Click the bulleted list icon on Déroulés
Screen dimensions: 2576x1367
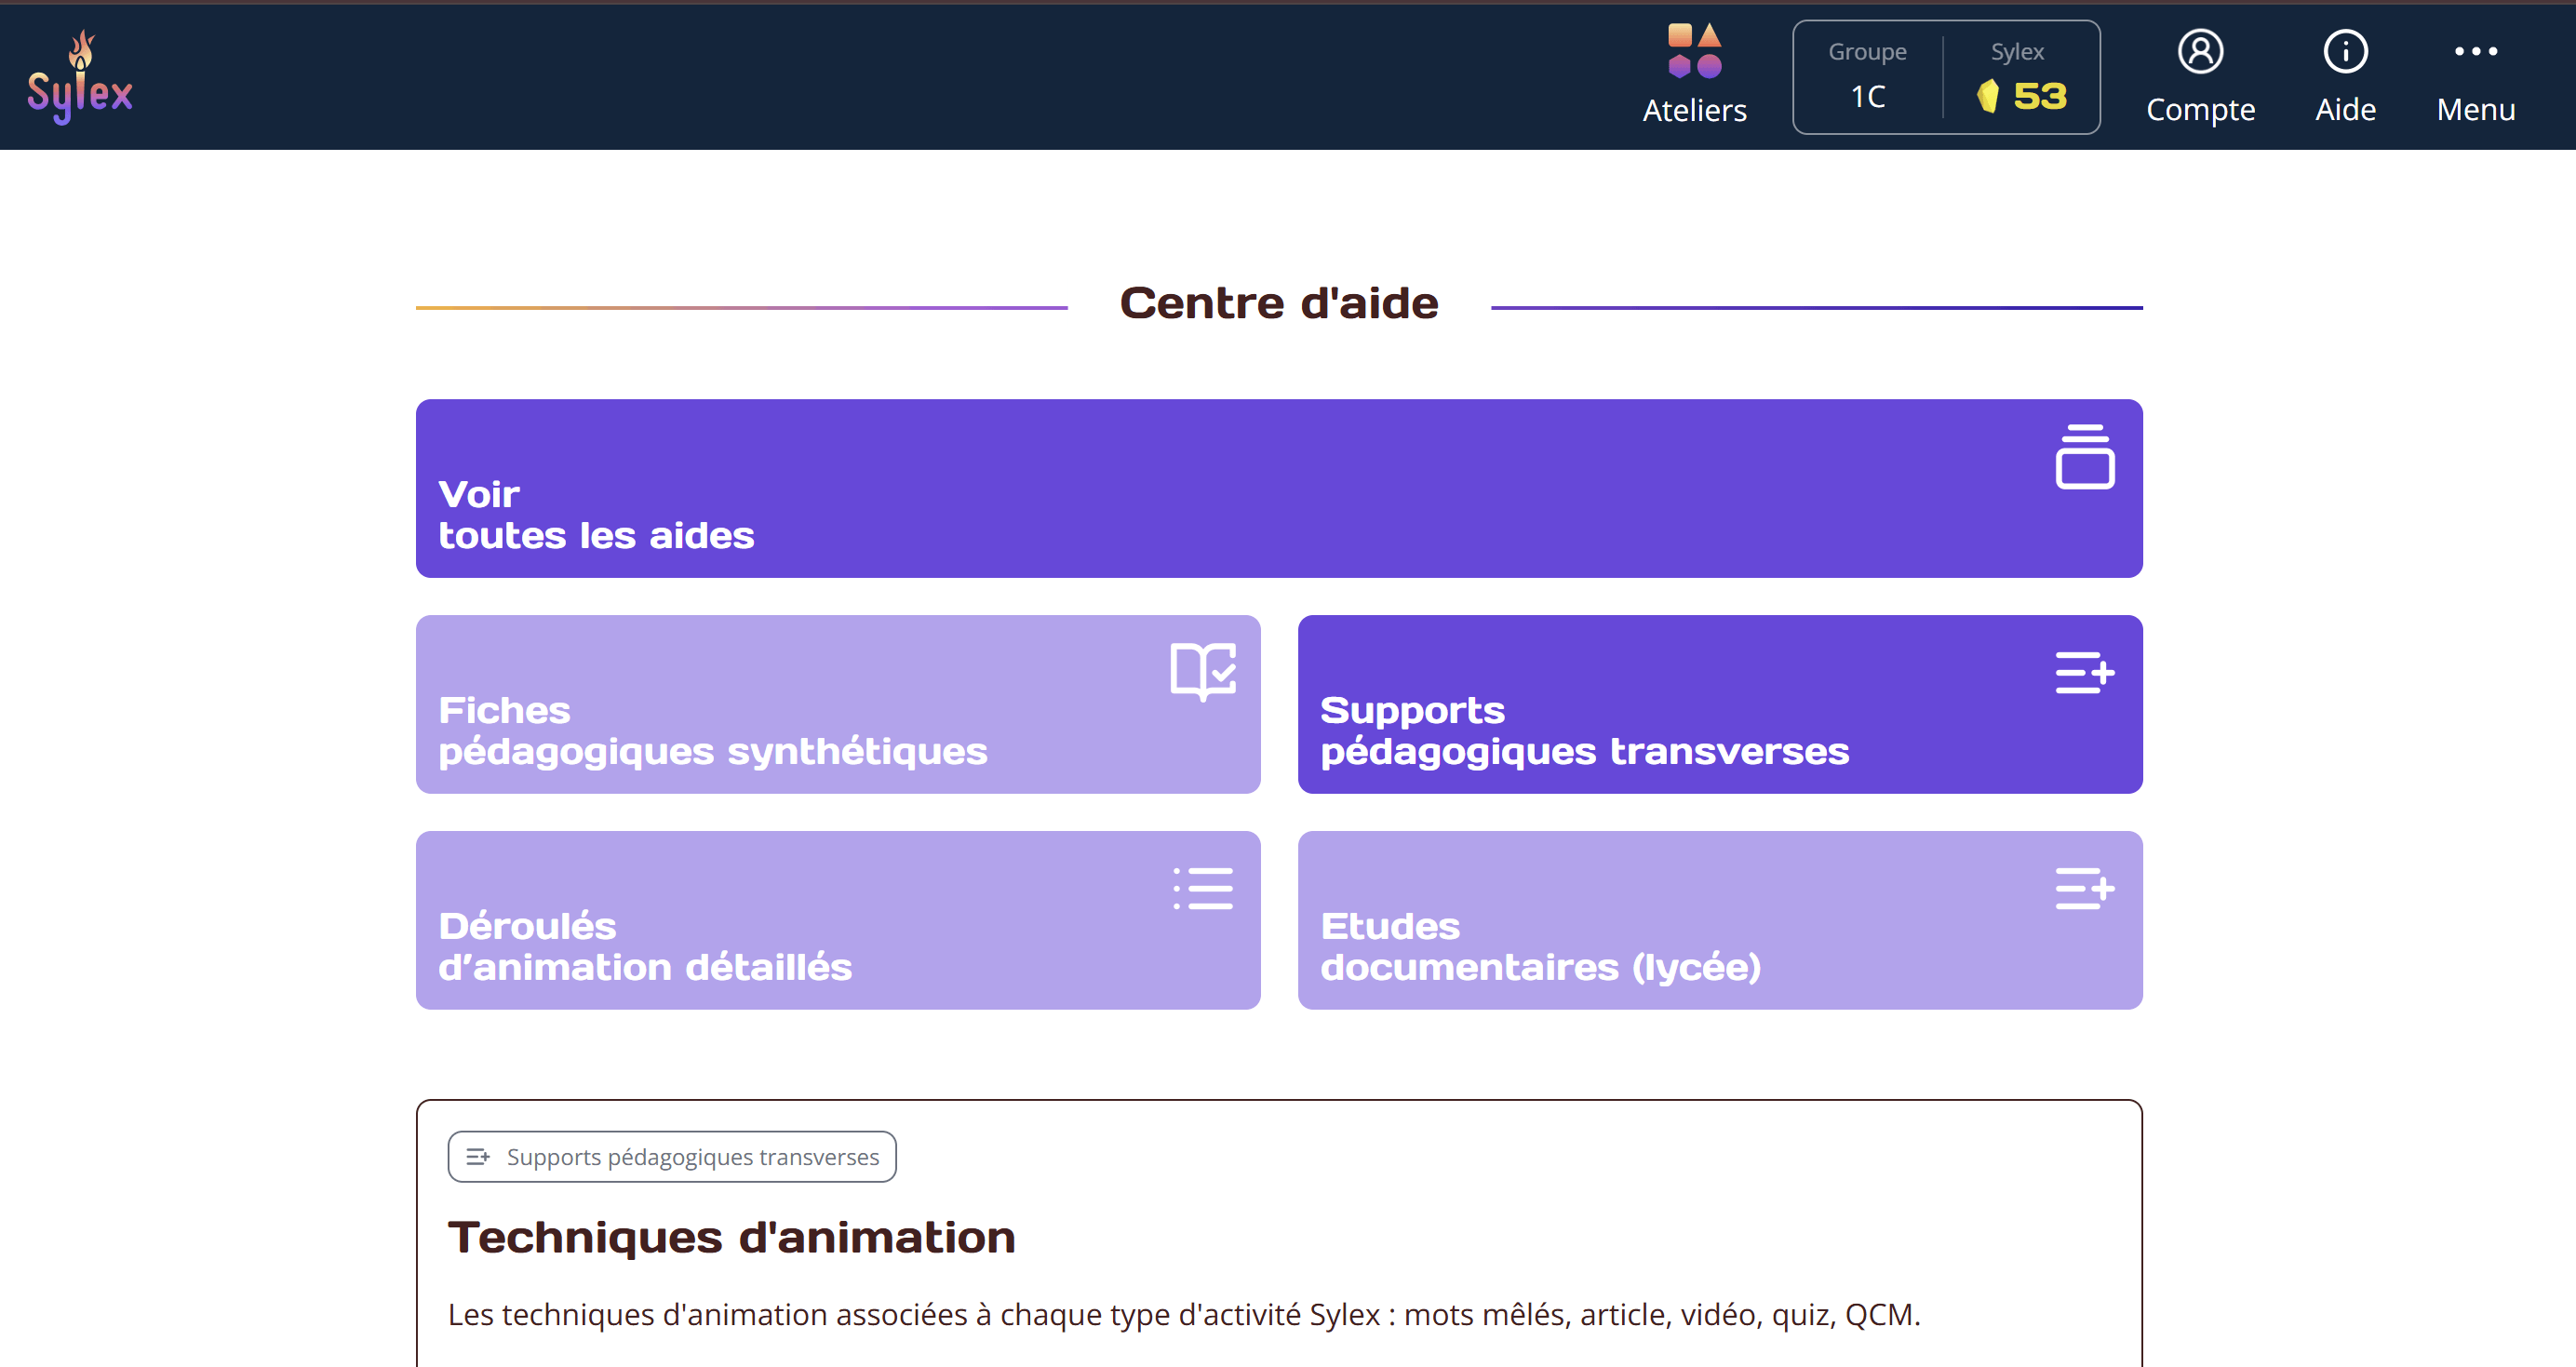pos(1202,888)
